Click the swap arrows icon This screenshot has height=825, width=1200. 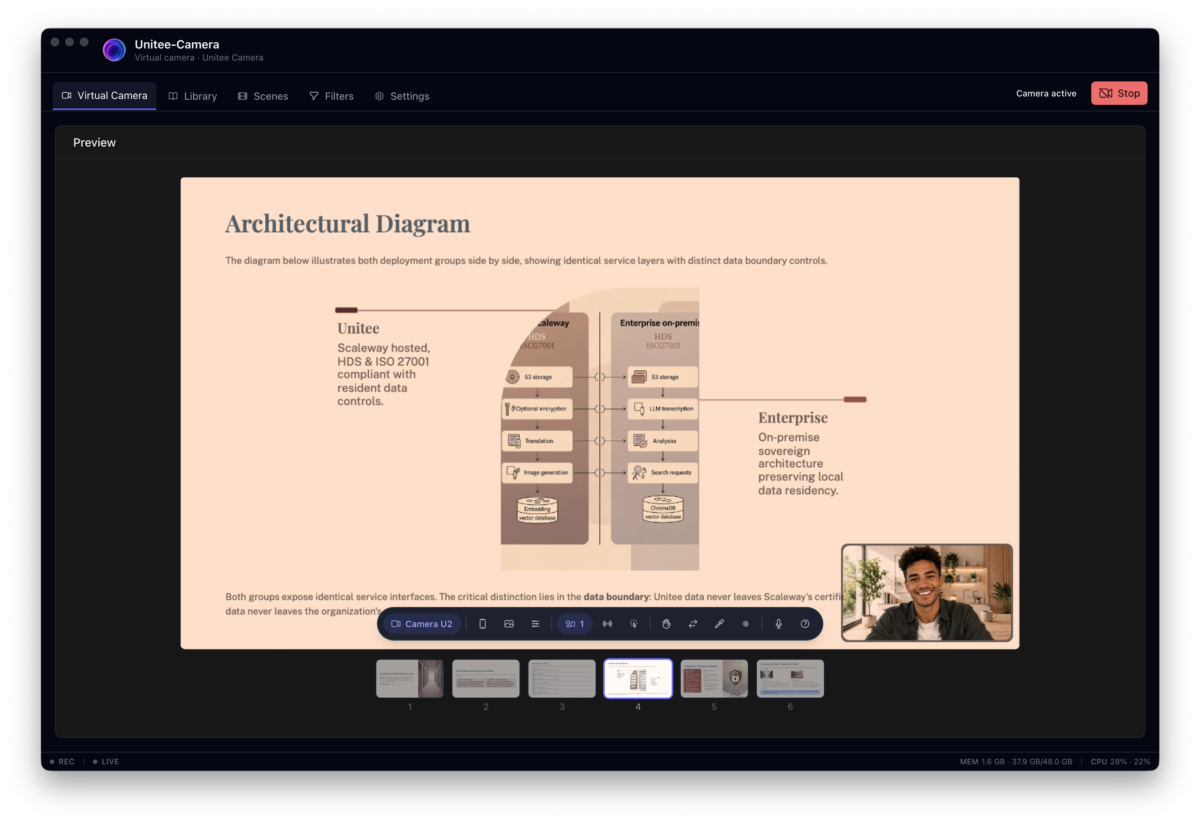pyautogui.click(x=693, y=624)
